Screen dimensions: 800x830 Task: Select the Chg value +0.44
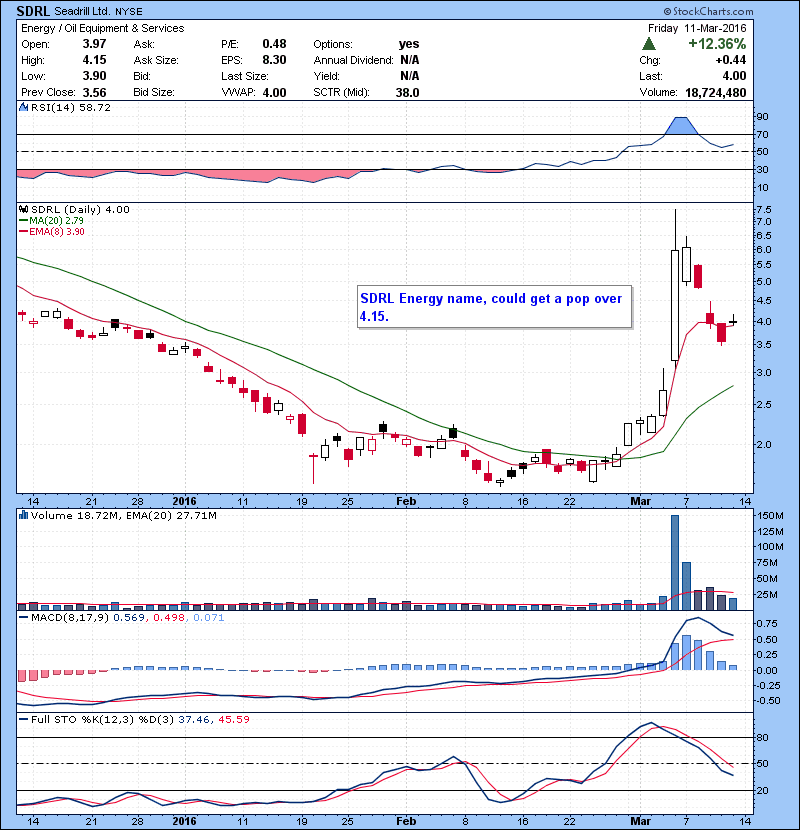731,60
